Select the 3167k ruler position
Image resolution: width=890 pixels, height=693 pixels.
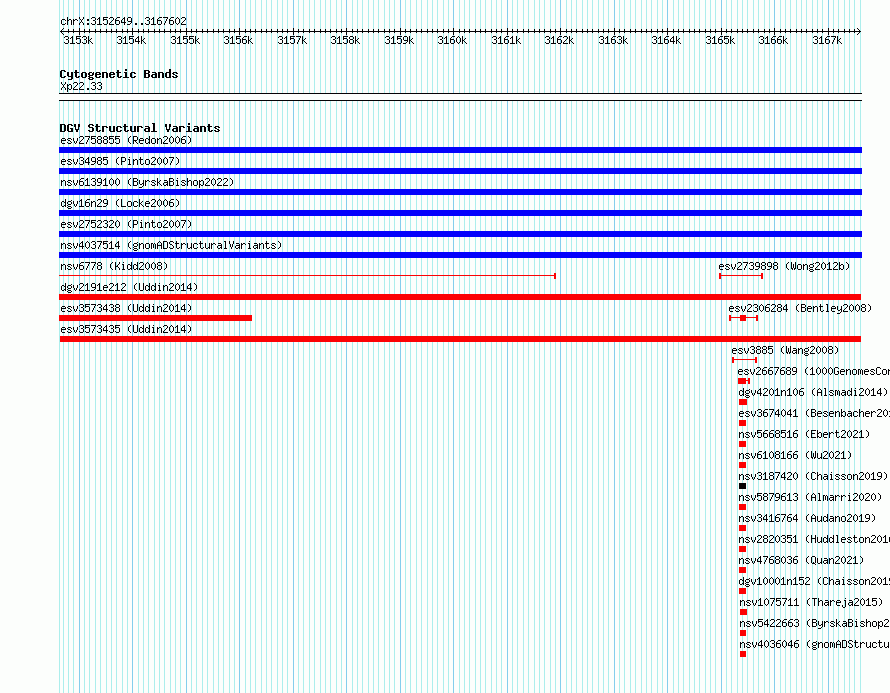pos(827,40)
